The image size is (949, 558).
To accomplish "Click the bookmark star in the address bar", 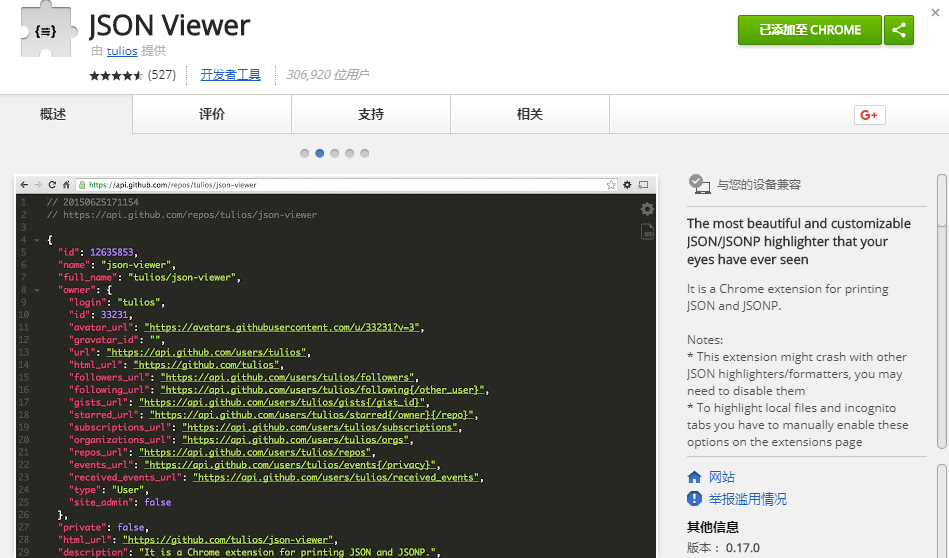I will tap(611, 185).
